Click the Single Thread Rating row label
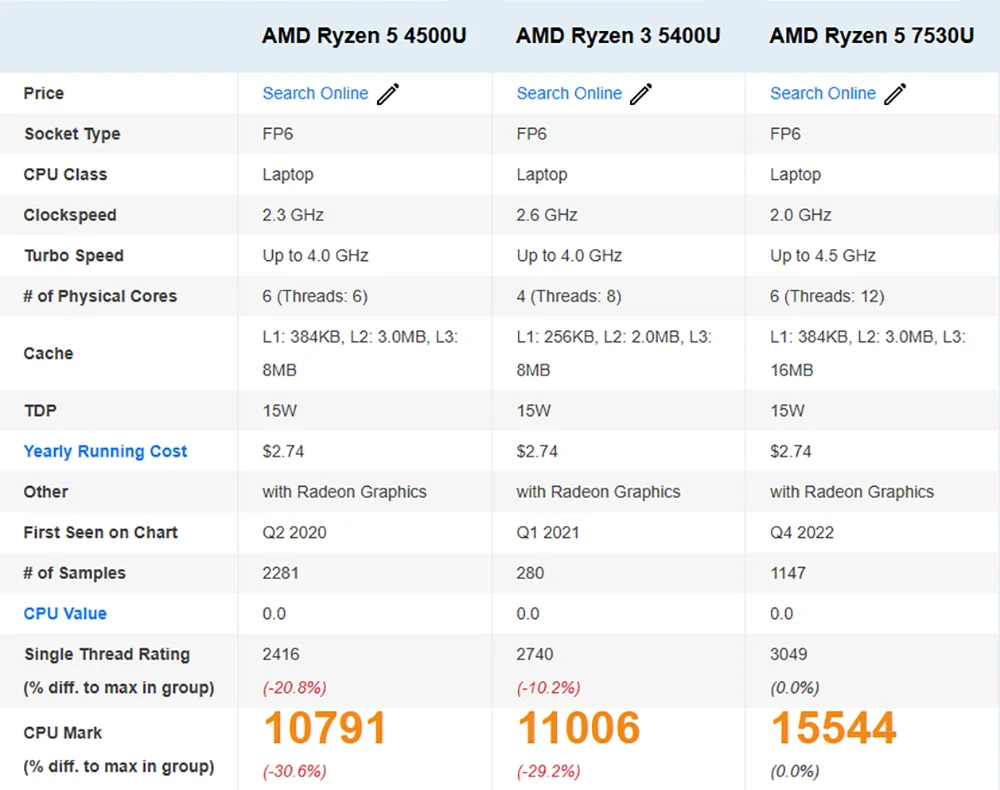1000x790 pixels. point(107,655)
